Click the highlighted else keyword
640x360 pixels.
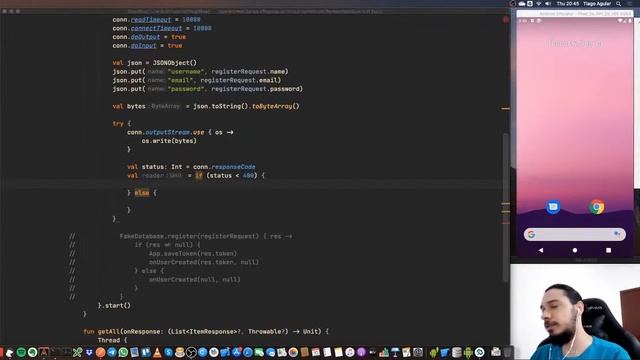142,193
